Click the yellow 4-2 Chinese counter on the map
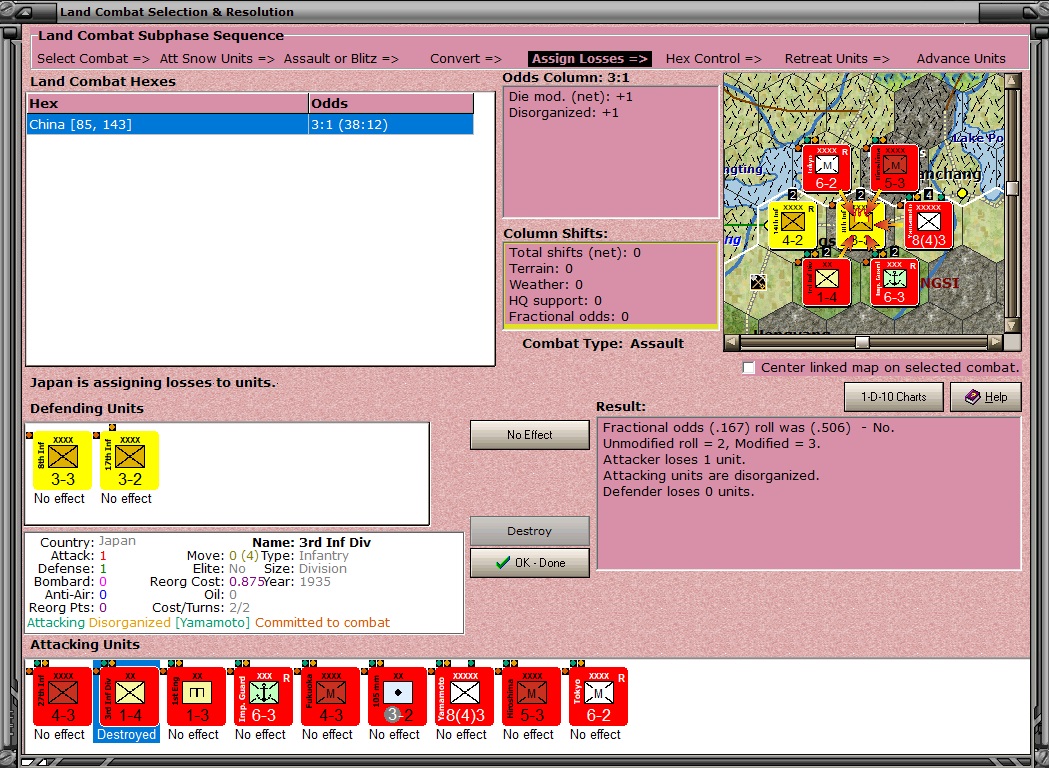This screenshot has width=1049, height=768. point(792,225)
